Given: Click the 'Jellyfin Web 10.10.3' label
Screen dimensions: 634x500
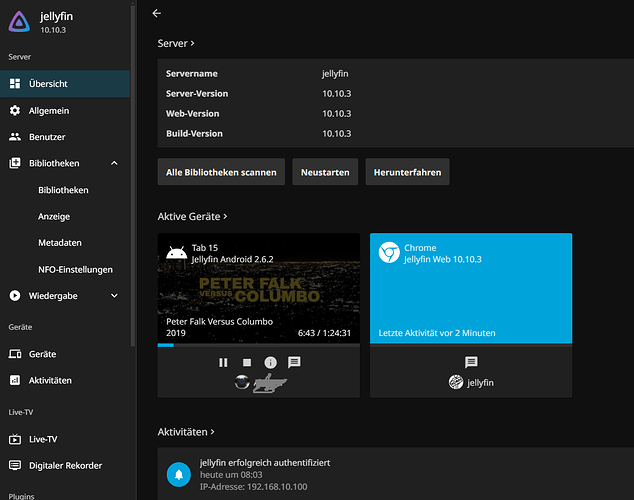Looking at the screenshot, I should 443,259.
